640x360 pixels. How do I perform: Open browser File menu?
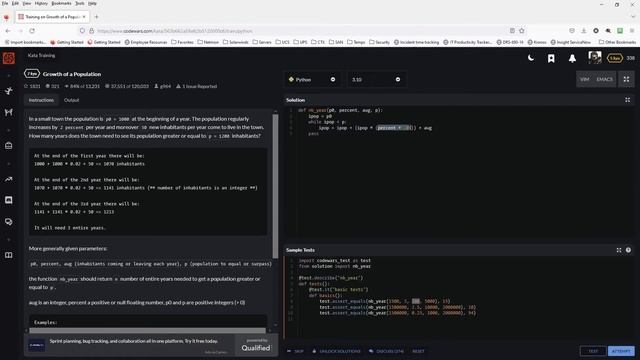click(5, 3)
